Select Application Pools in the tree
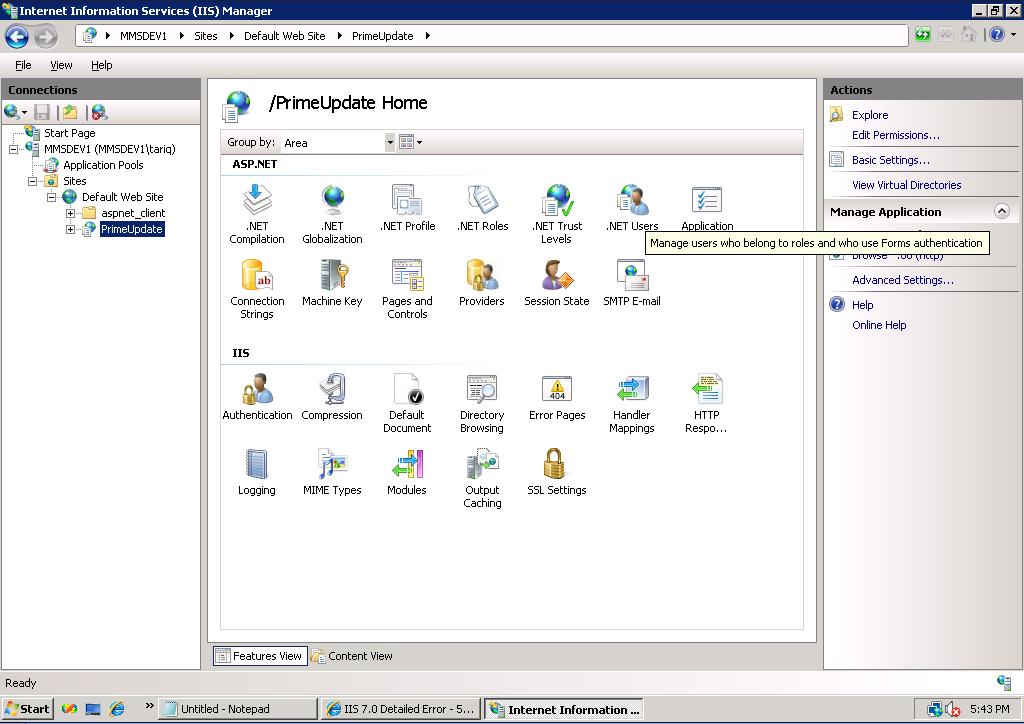 point(103,165)
